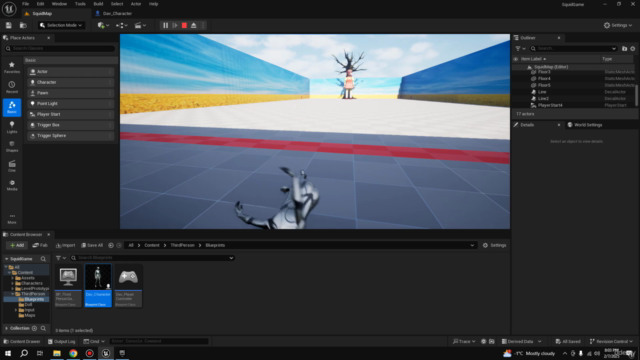Stop the running play session

[x=184, y=25]
